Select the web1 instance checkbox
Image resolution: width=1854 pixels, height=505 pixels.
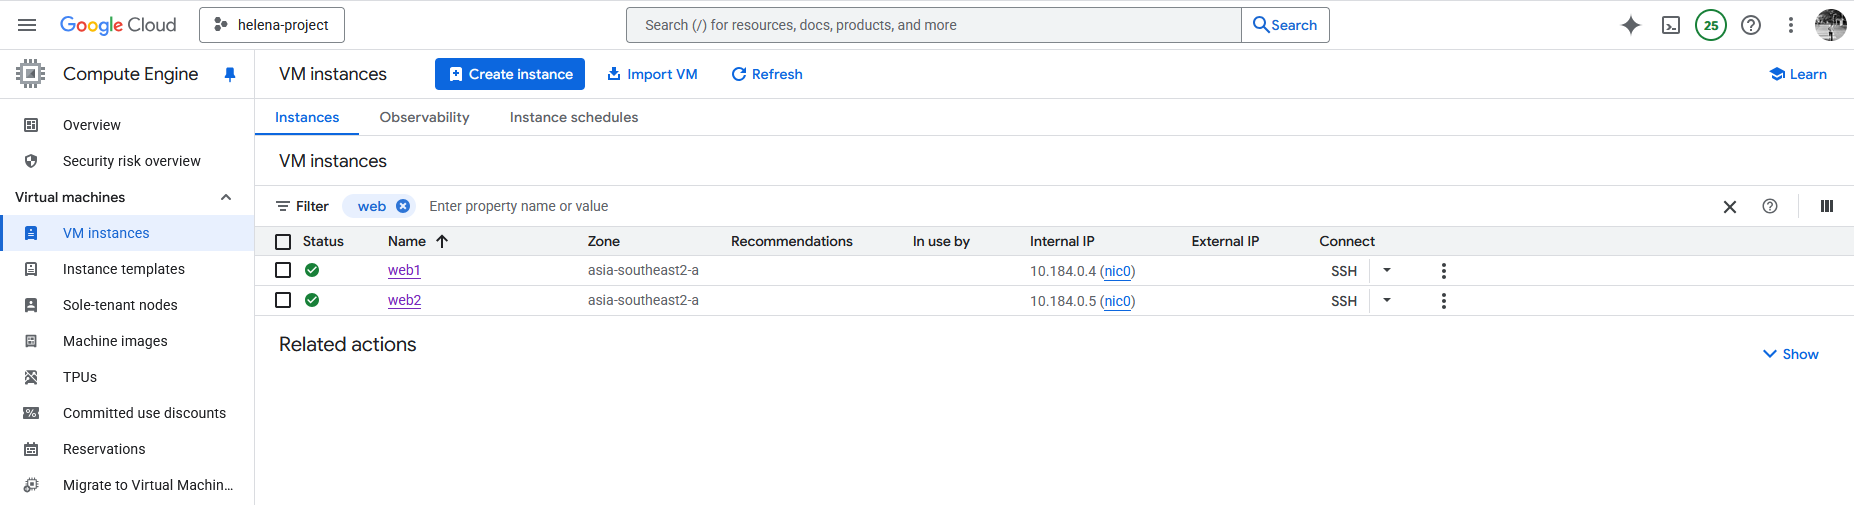(283, 270)
